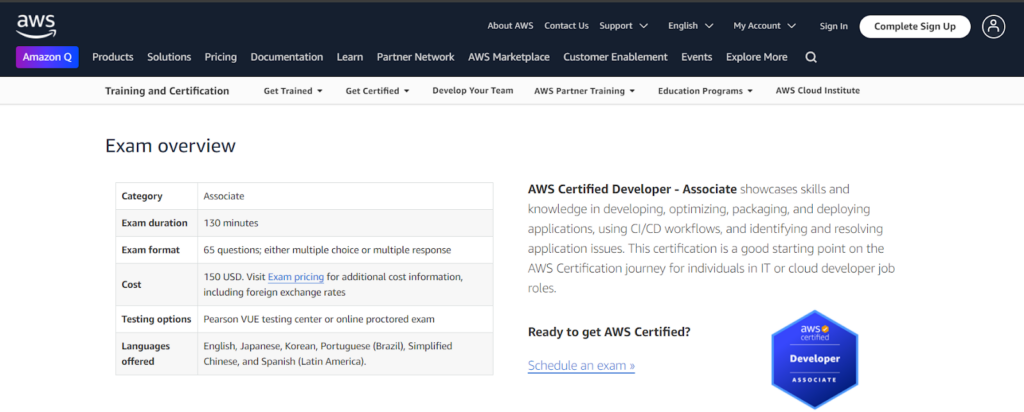Open the Pricing menu
Image resolution: width=1024 pixels, height=412 pixels.
tap(221, 57)
